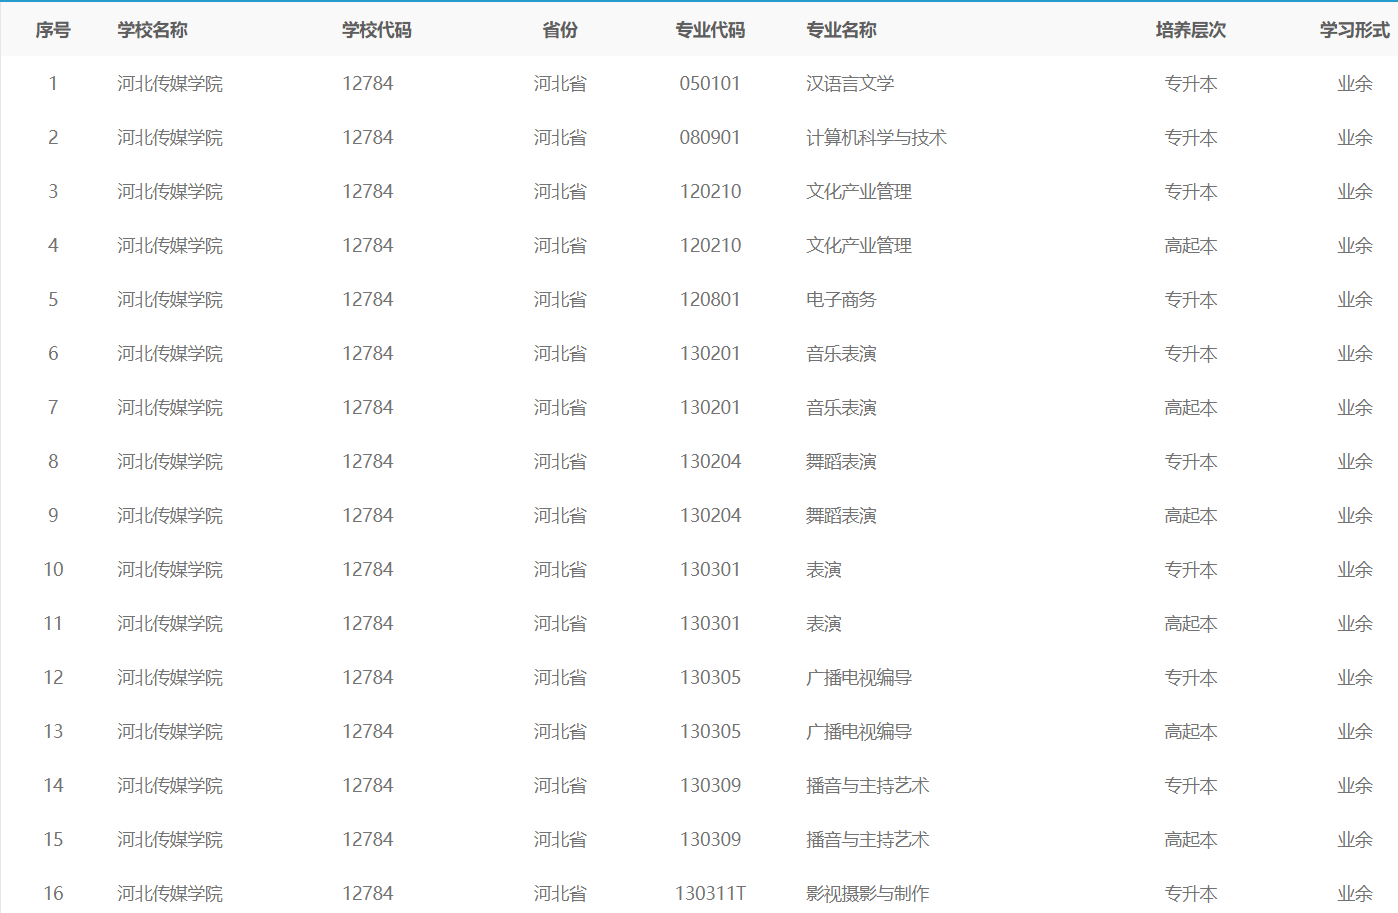Click 高起本 in row 7
The height and width of the screenshot is (913, 1398).
(1191, 408)
